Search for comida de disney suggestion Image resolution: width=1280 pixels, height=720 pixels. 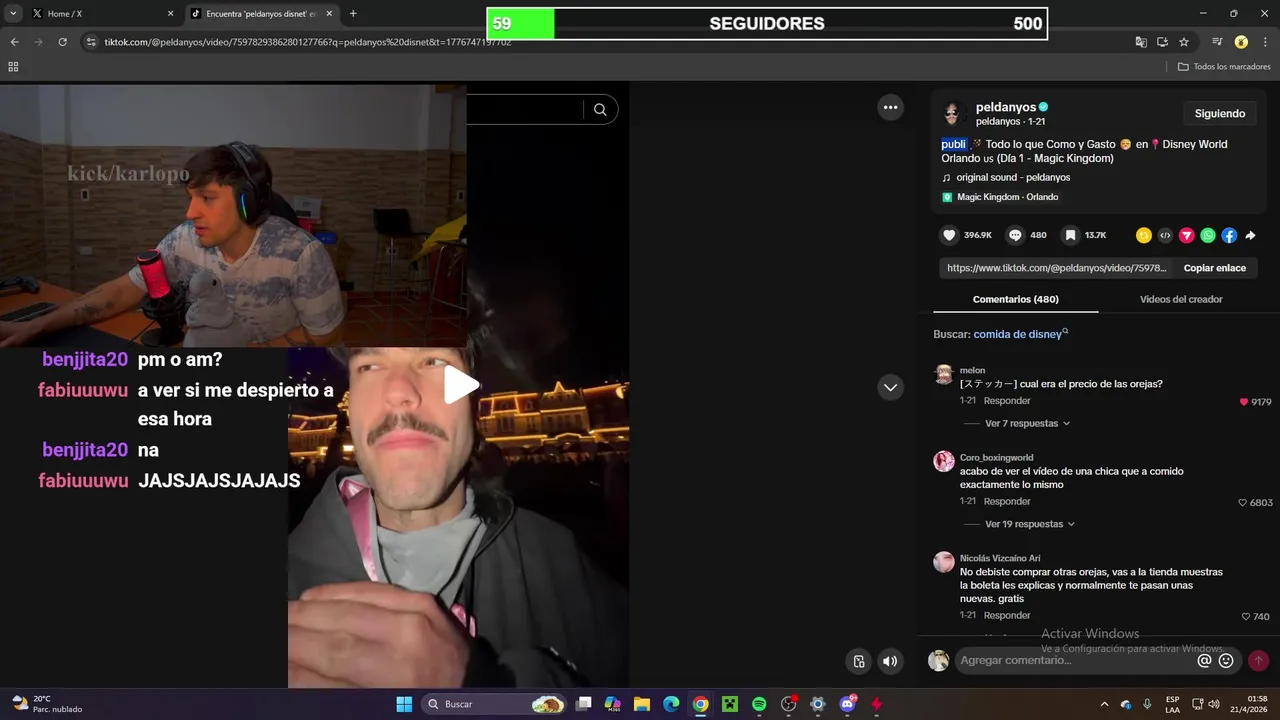1020,334
